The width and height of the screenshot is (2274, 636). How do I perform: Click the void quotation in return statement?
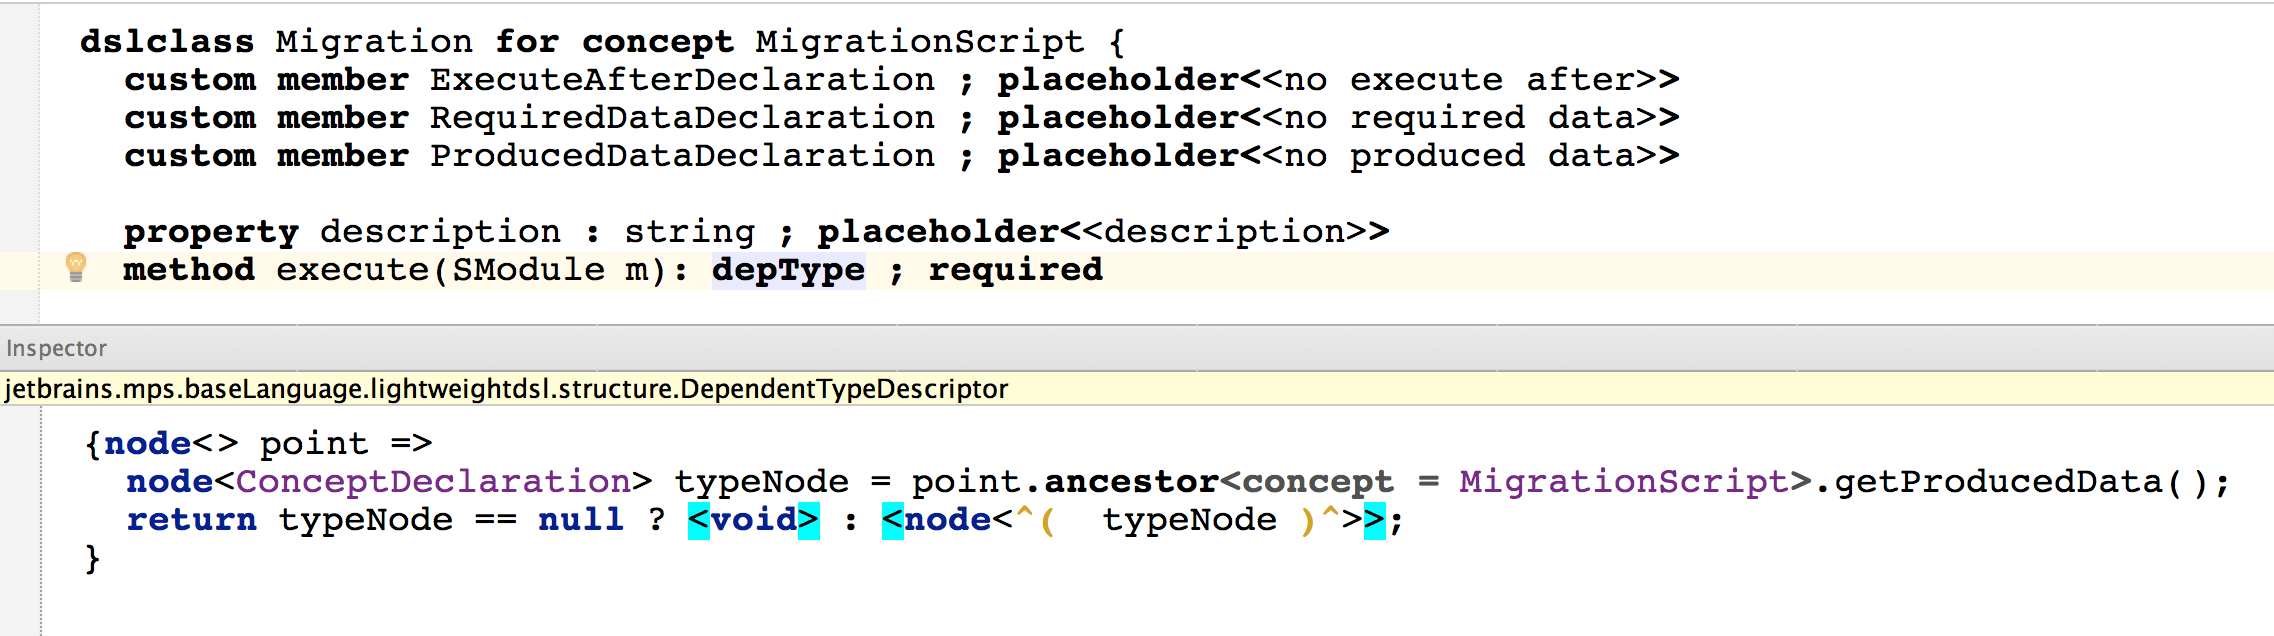coord(754,520)
